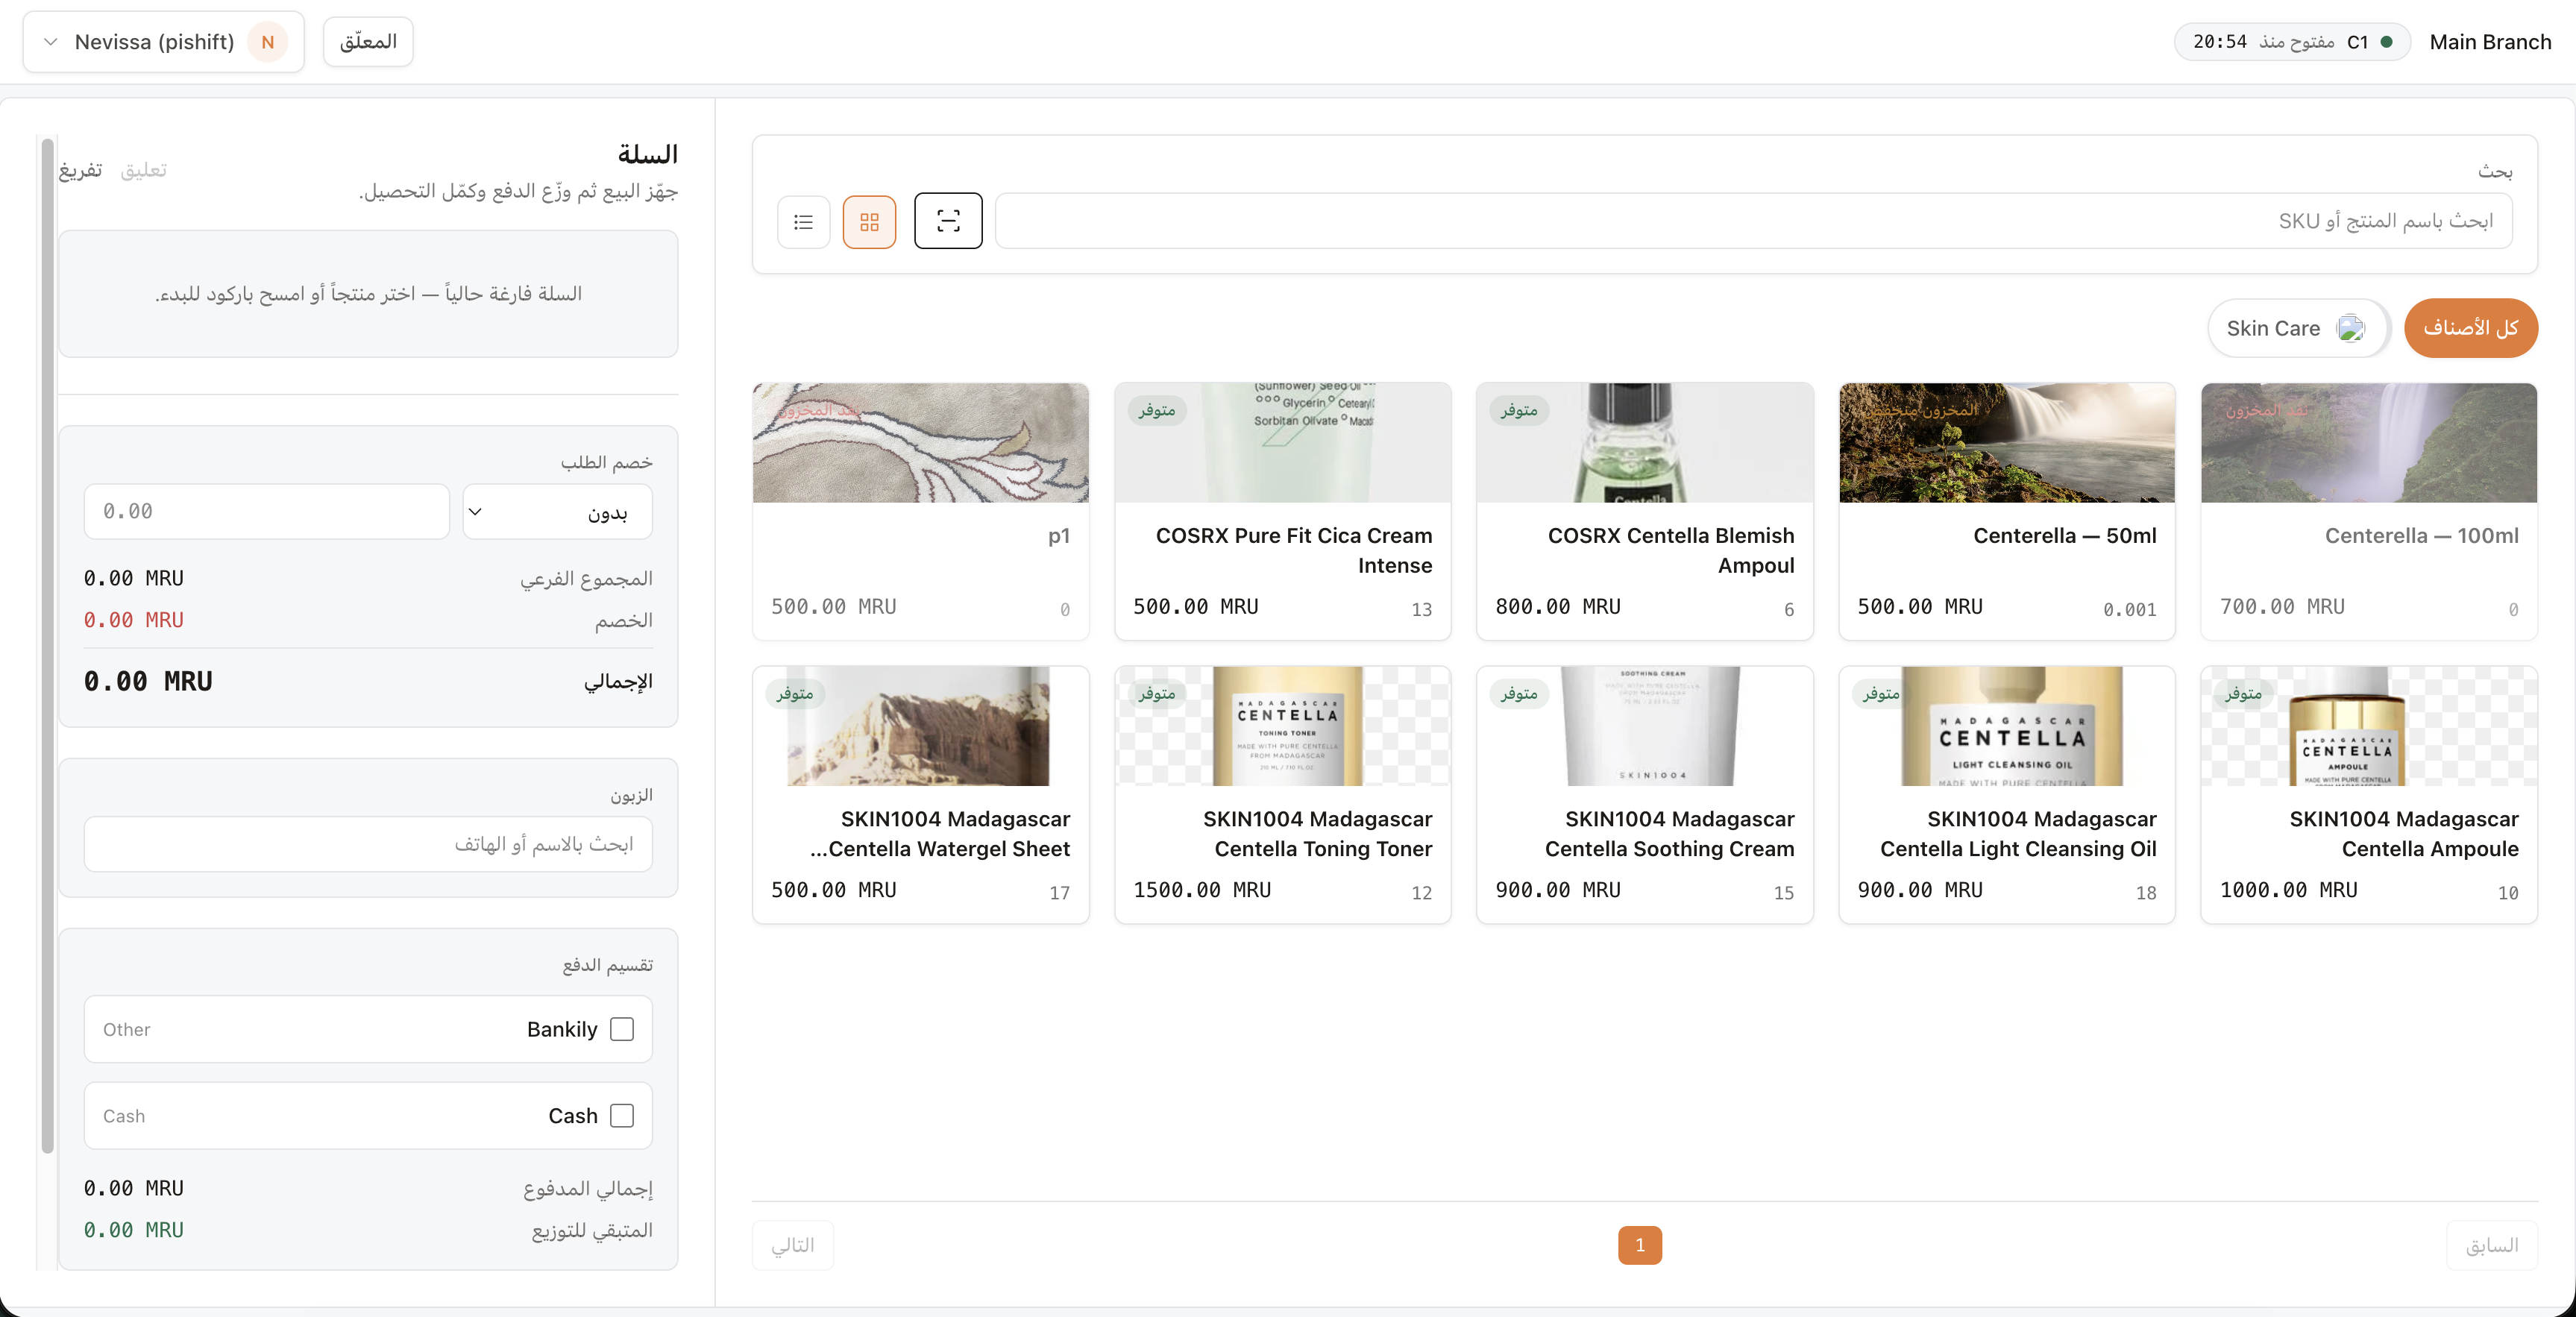Click the إجمالي المدفوع total paid label

tap(588, 1188)
